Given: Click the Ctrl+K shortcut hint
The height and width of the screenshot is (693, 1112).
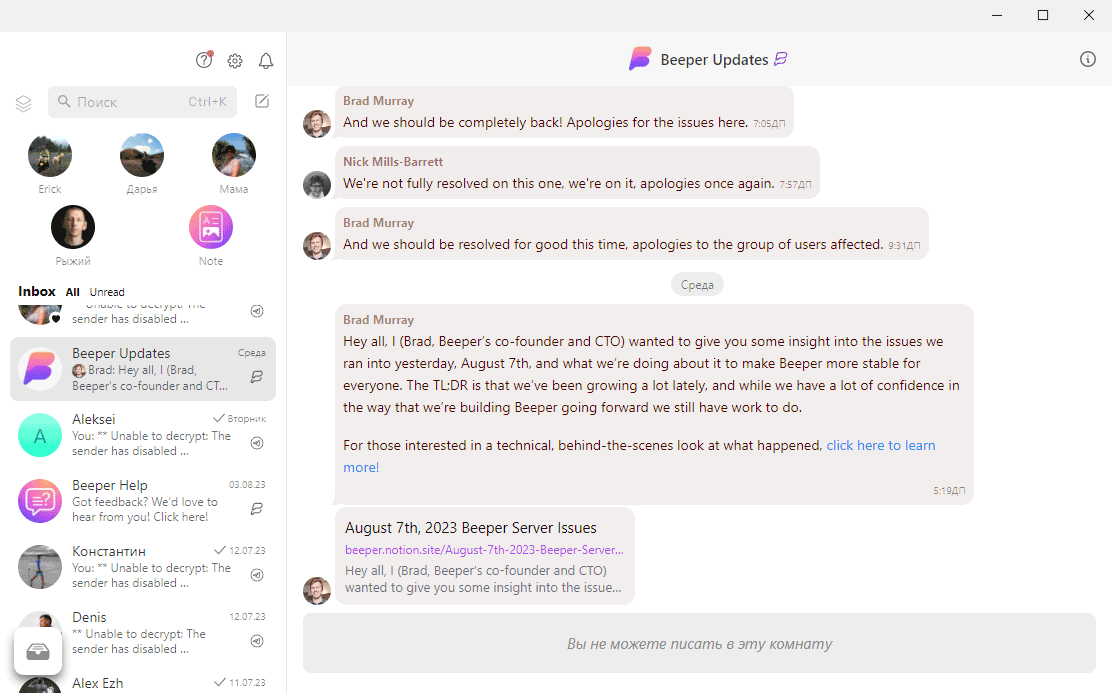Looking at the screenshot, I should 207,101.
